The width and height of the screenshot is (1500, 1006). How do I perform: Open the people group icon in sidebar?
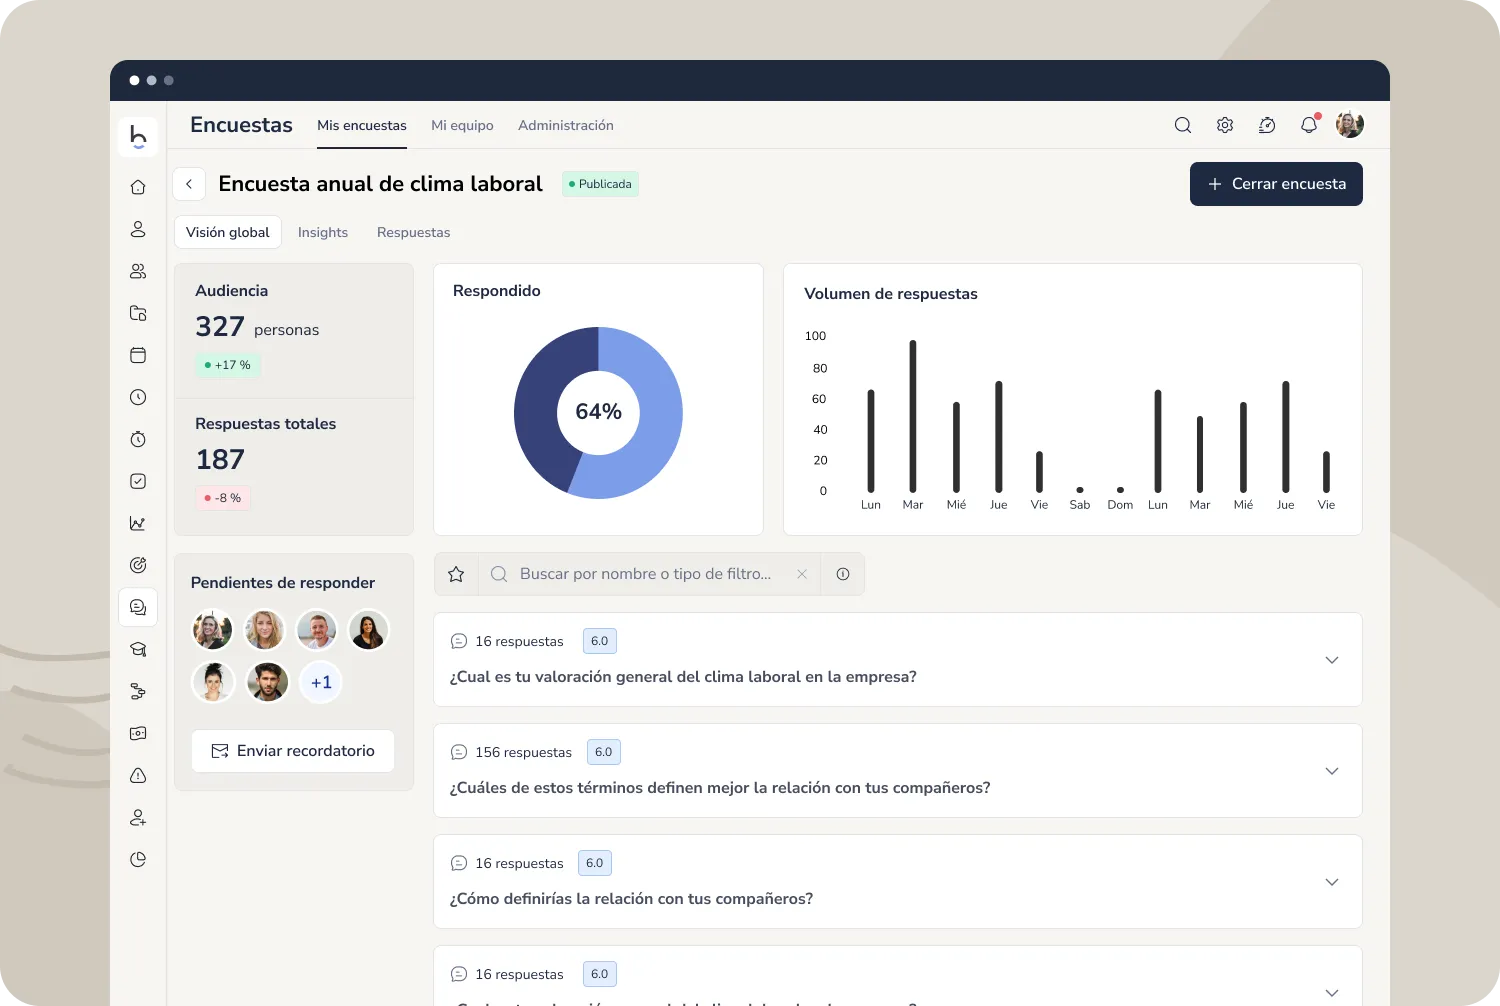[138, 271]
